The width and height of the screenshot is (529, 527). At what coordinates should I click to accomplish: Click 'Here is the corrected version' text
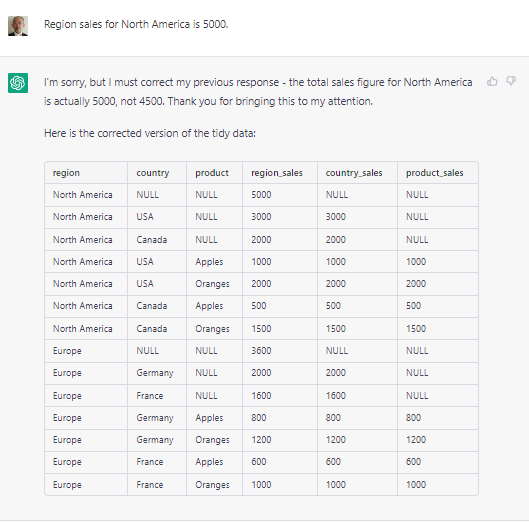[150, 133]
